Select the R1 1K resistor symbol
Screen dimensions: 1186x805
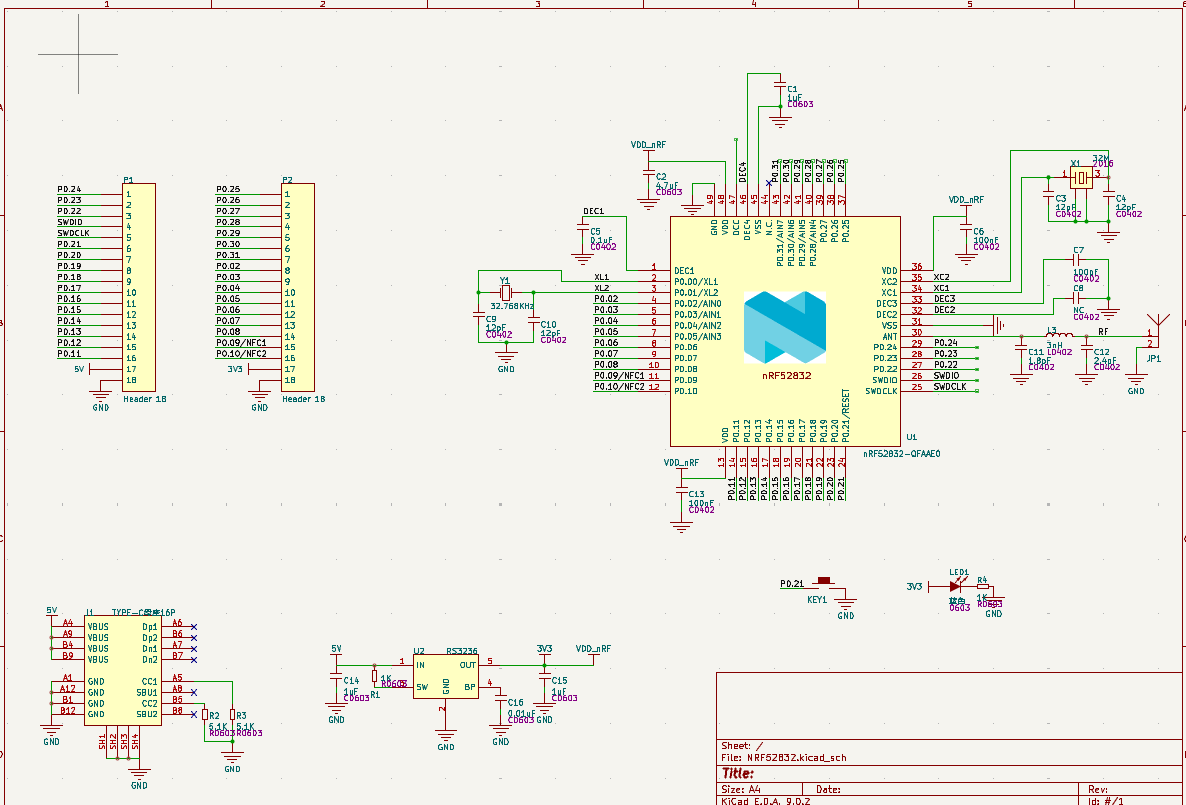374,676
